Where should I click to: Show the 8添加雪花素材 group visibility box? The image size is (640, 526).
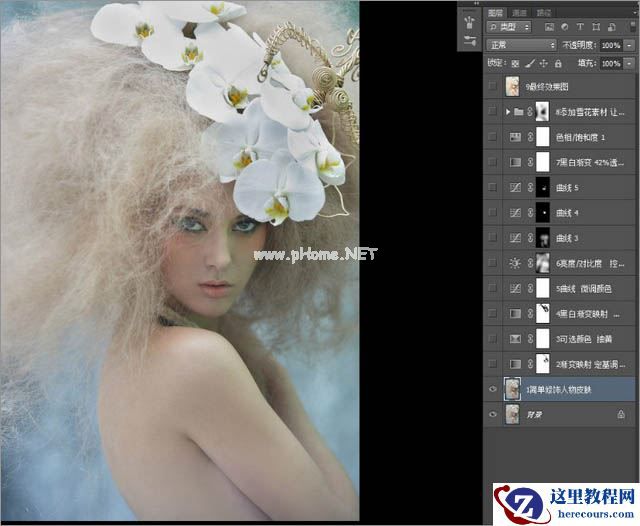coord(493,111)
